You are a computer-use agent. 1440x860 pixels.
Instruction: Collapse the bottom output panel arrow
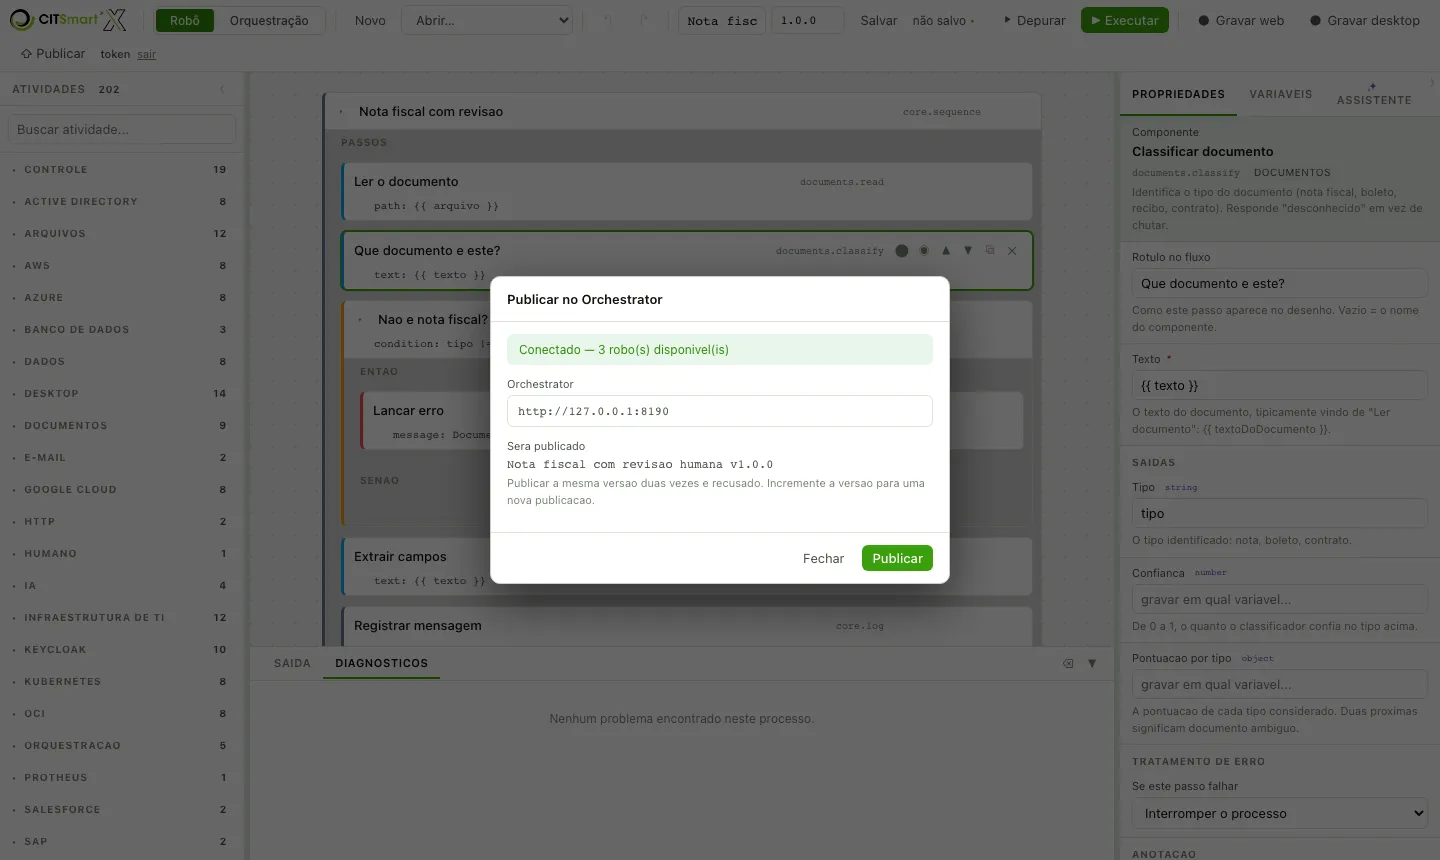click(x=1092, y=663)
